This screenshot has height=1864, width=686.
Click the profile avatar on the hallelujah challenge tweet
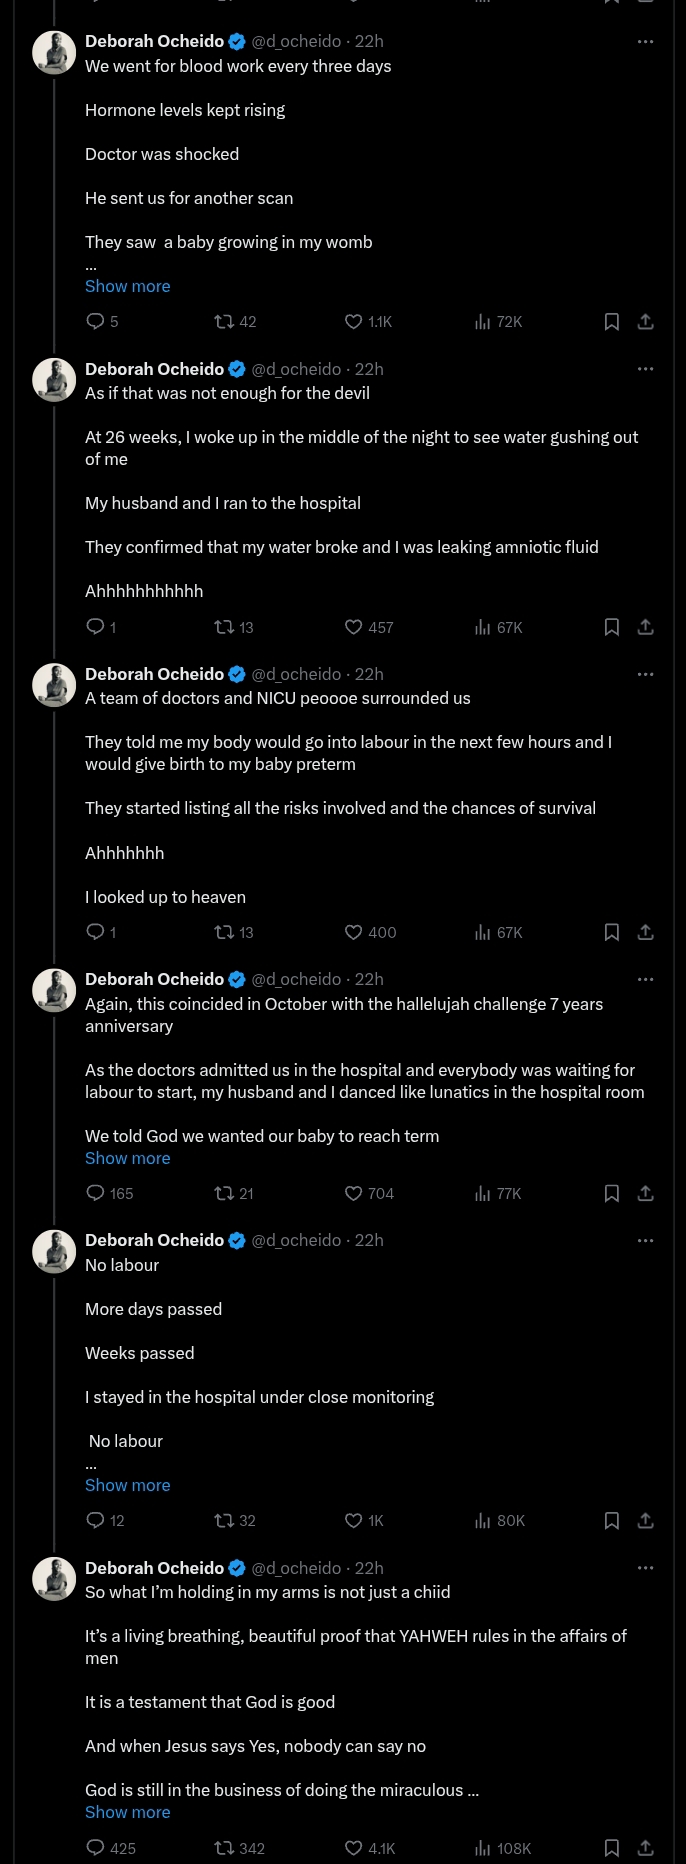click(x=55, y=990)
